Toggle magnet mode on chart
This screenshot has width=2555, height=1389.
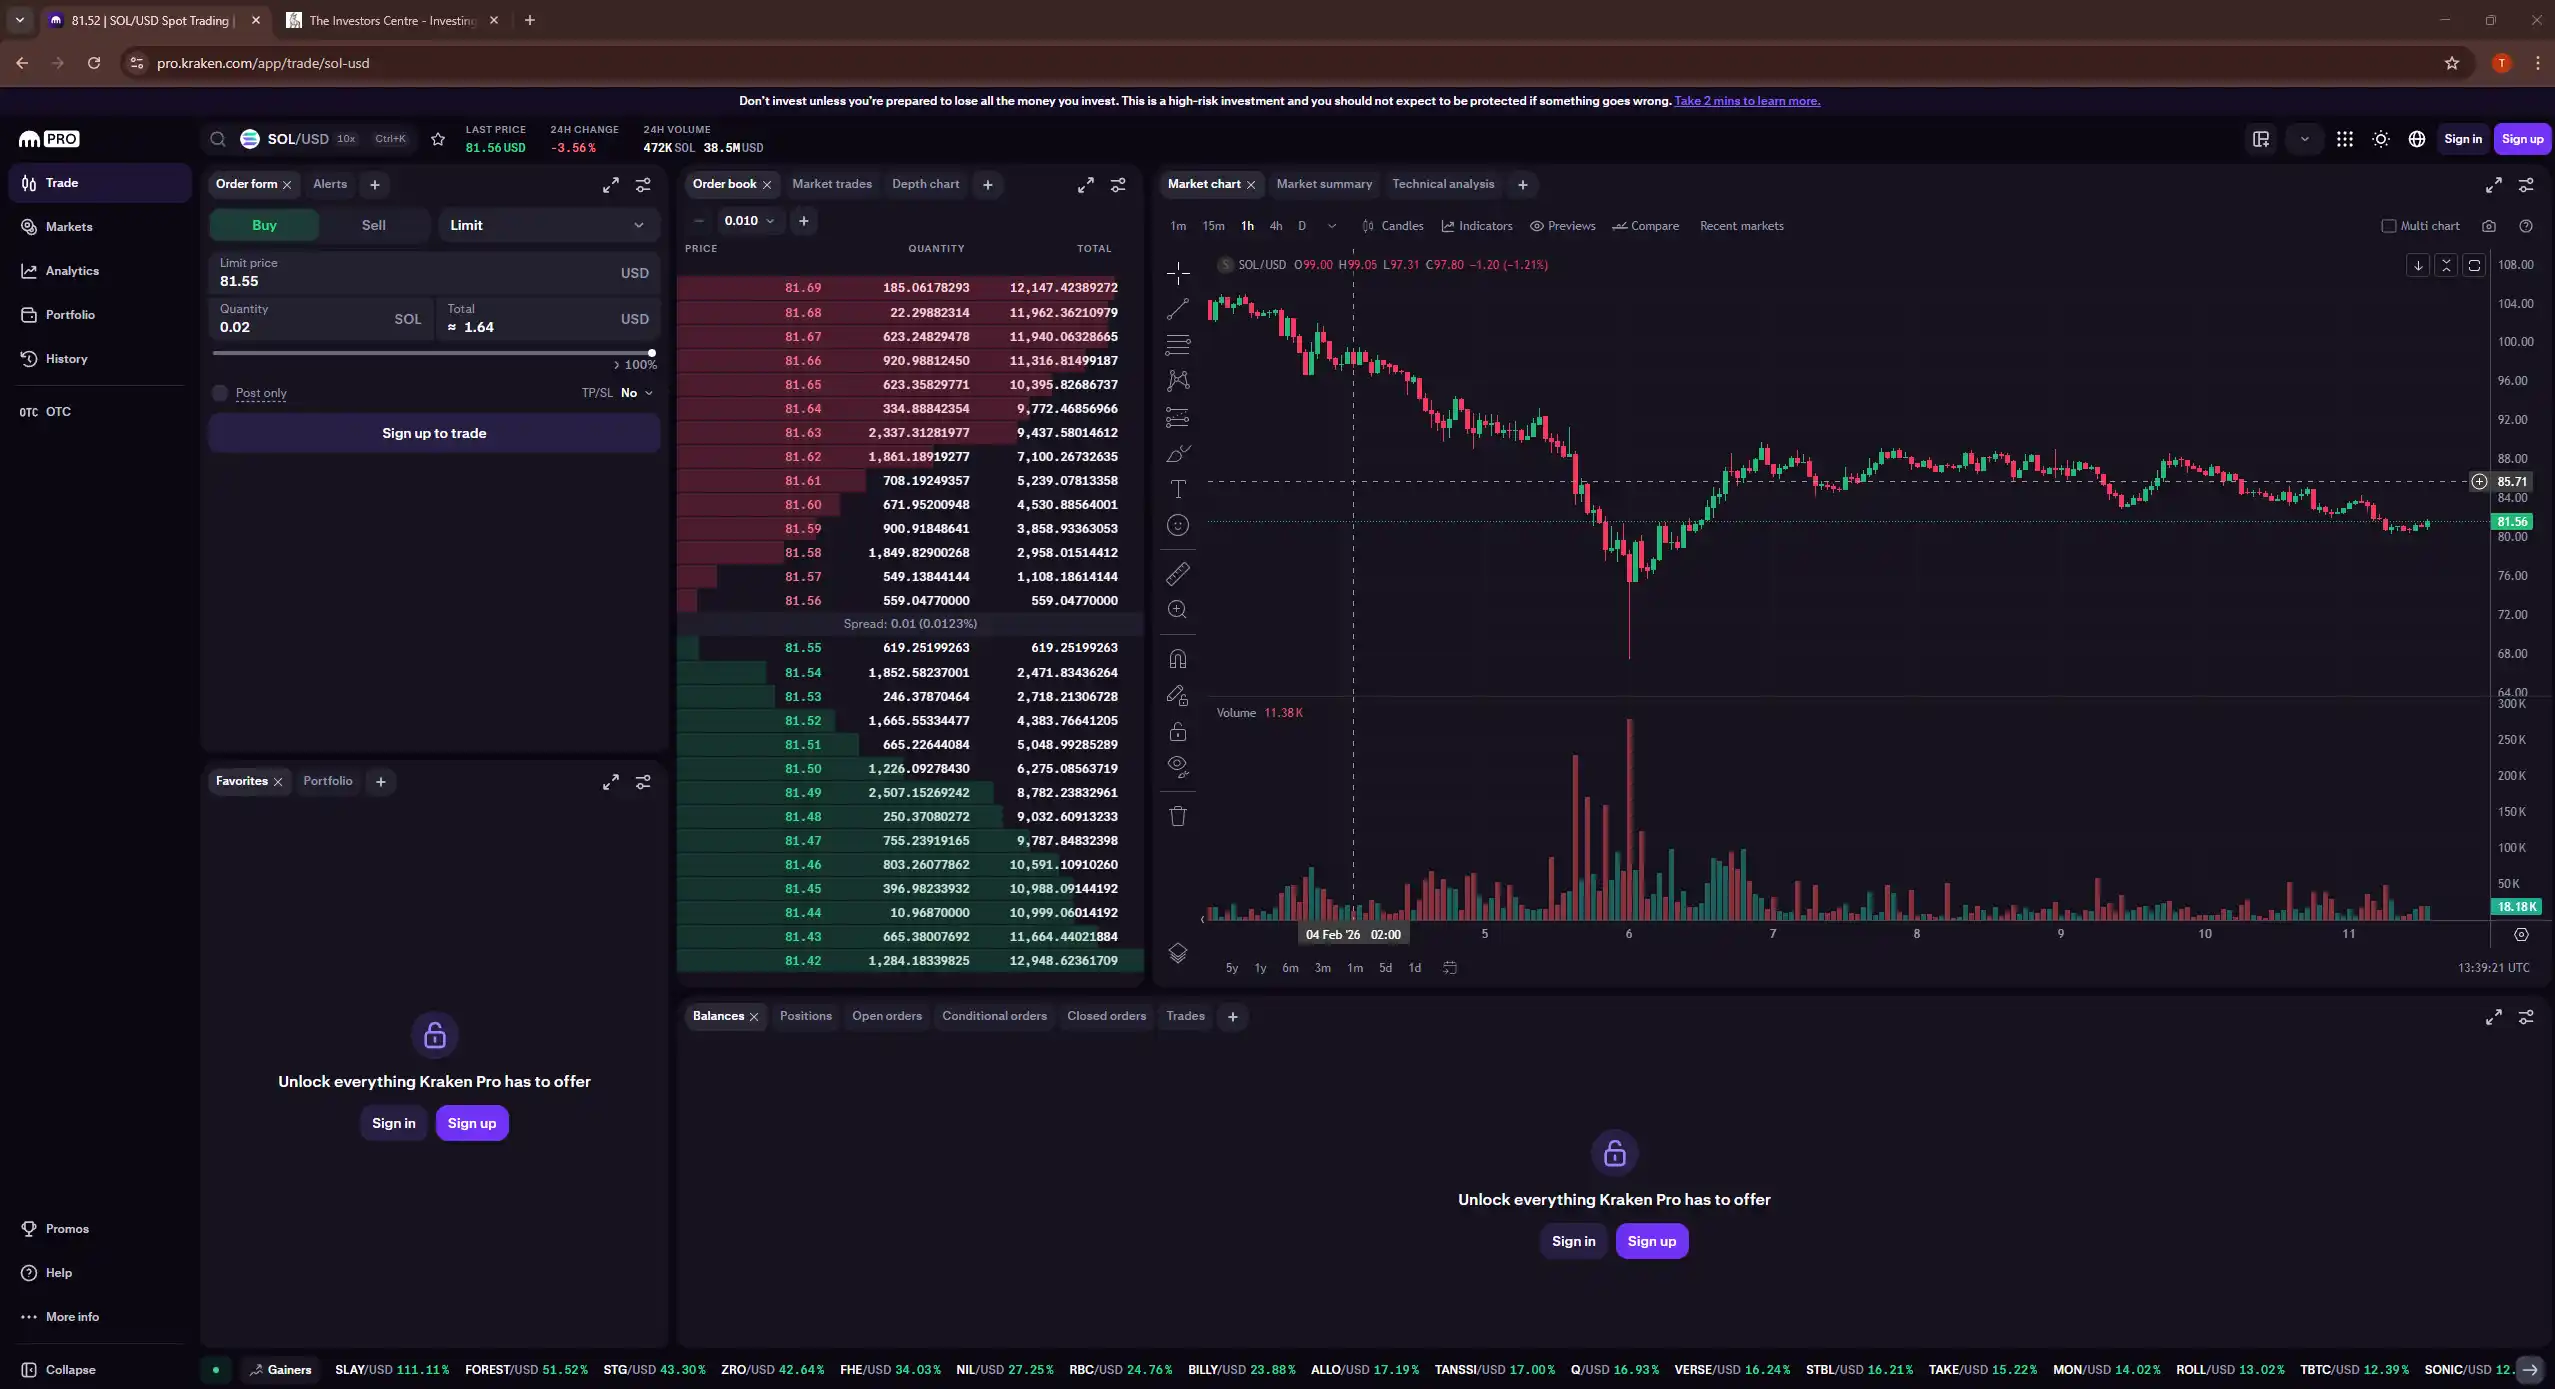(x=1178, y=658)
